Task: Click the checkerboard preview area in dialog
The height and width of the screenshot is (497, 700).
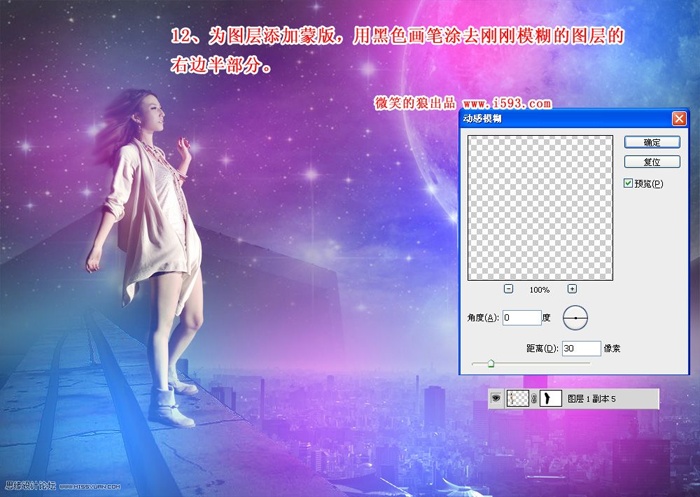Action: (540, 208)
